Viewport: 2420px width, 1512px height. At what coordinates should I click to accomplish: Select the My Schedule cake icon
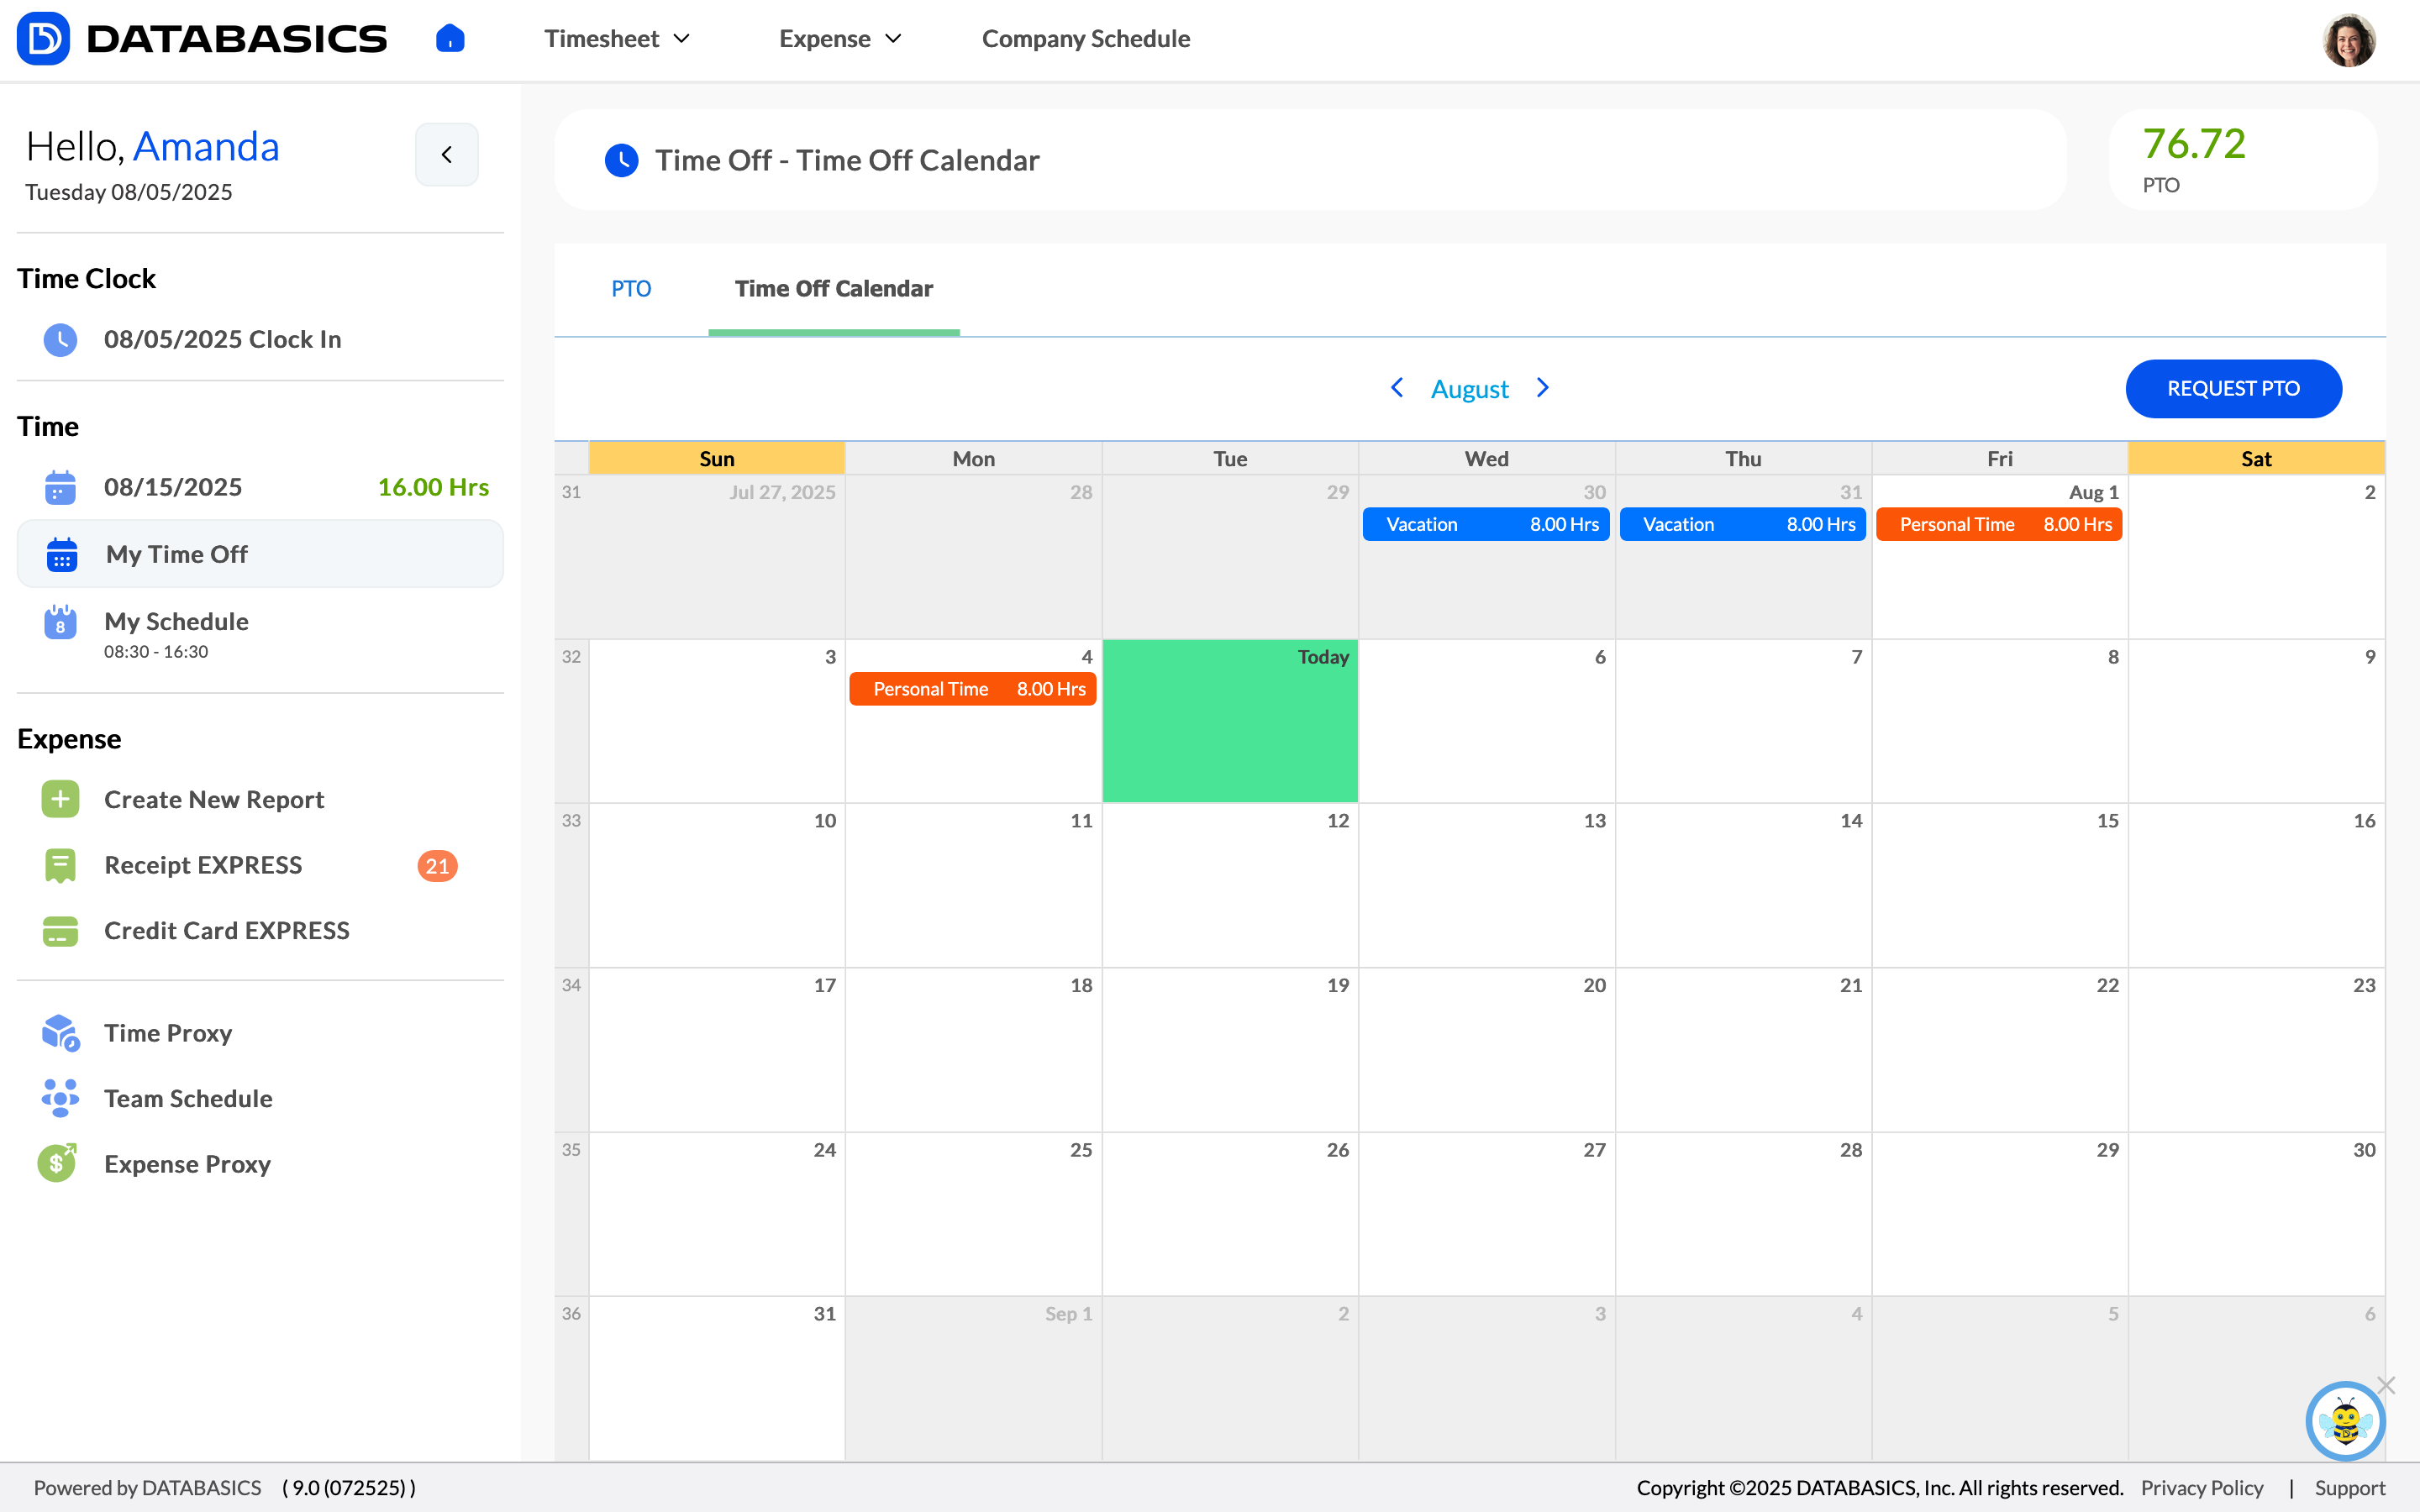point(60,622)
